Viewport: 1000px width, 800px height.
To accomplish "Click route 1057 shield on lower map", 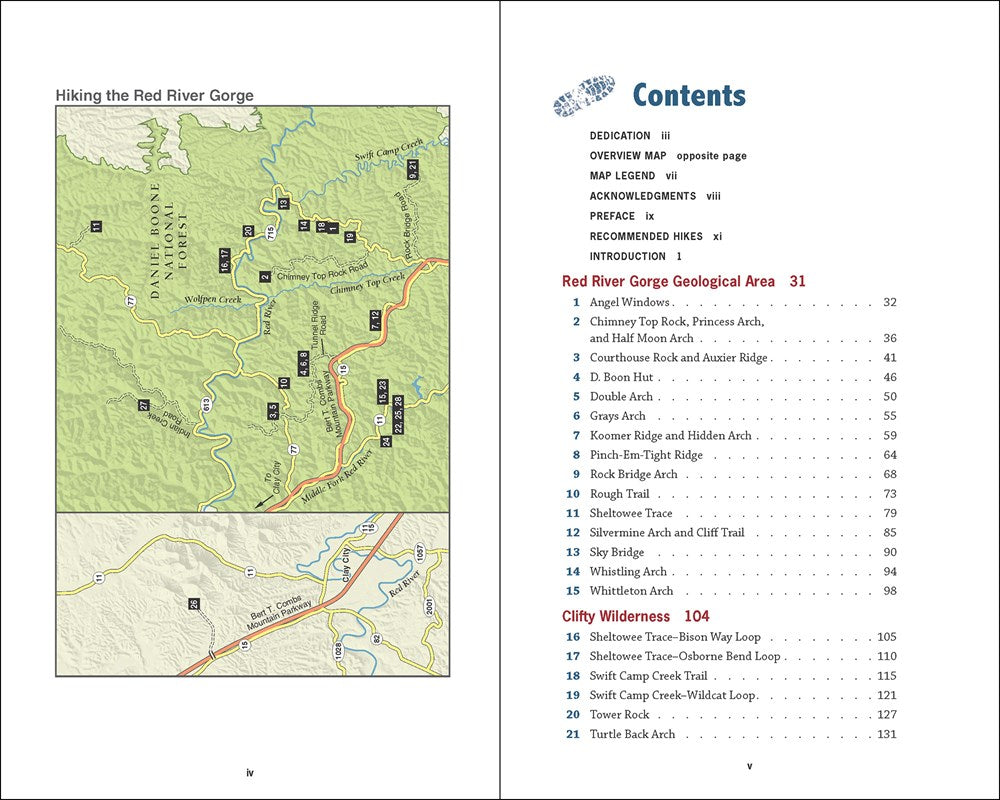I will (x=419, y=553).
